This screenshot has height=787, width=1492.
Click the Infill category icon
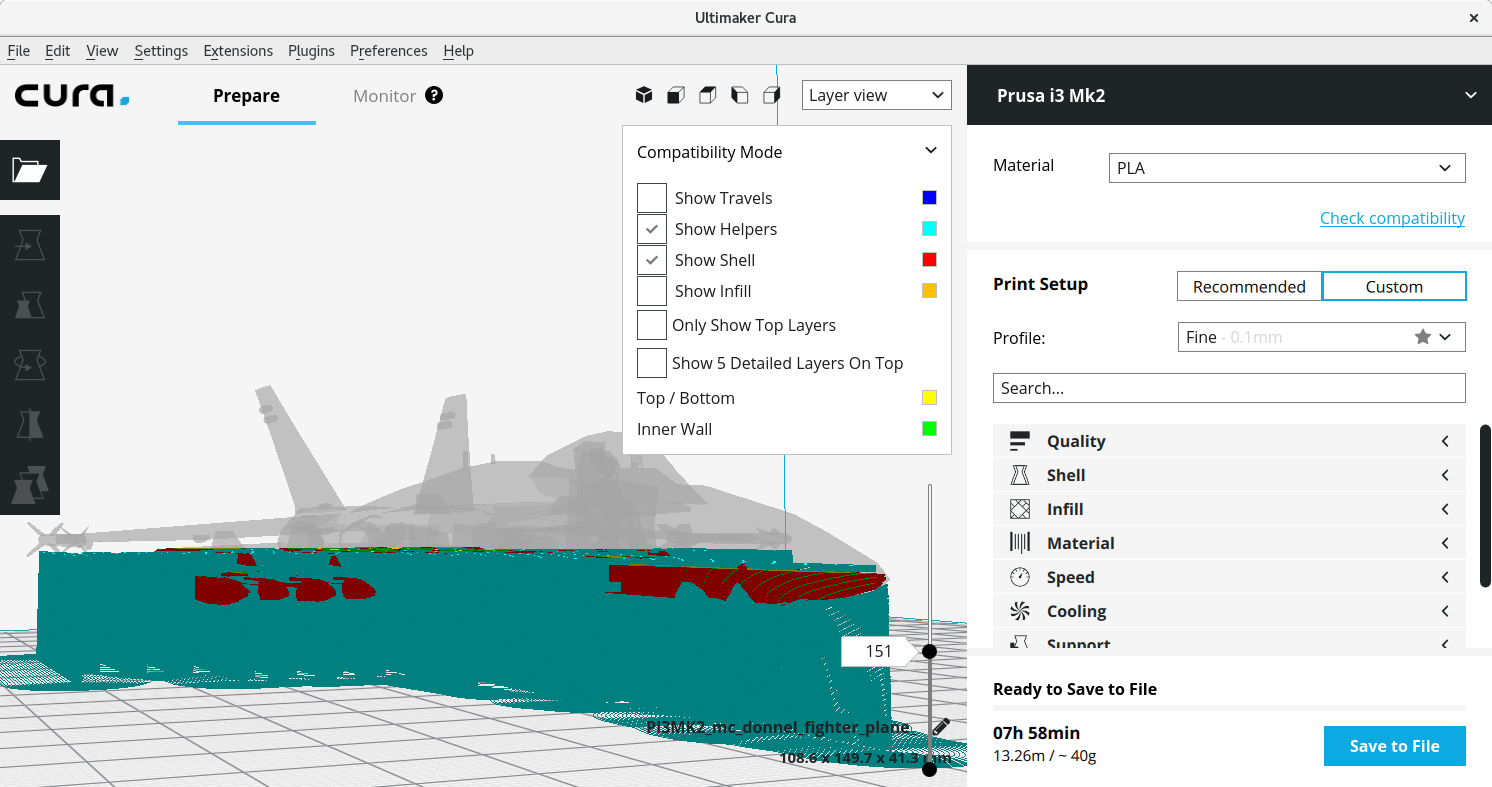tap(1020, 509)
